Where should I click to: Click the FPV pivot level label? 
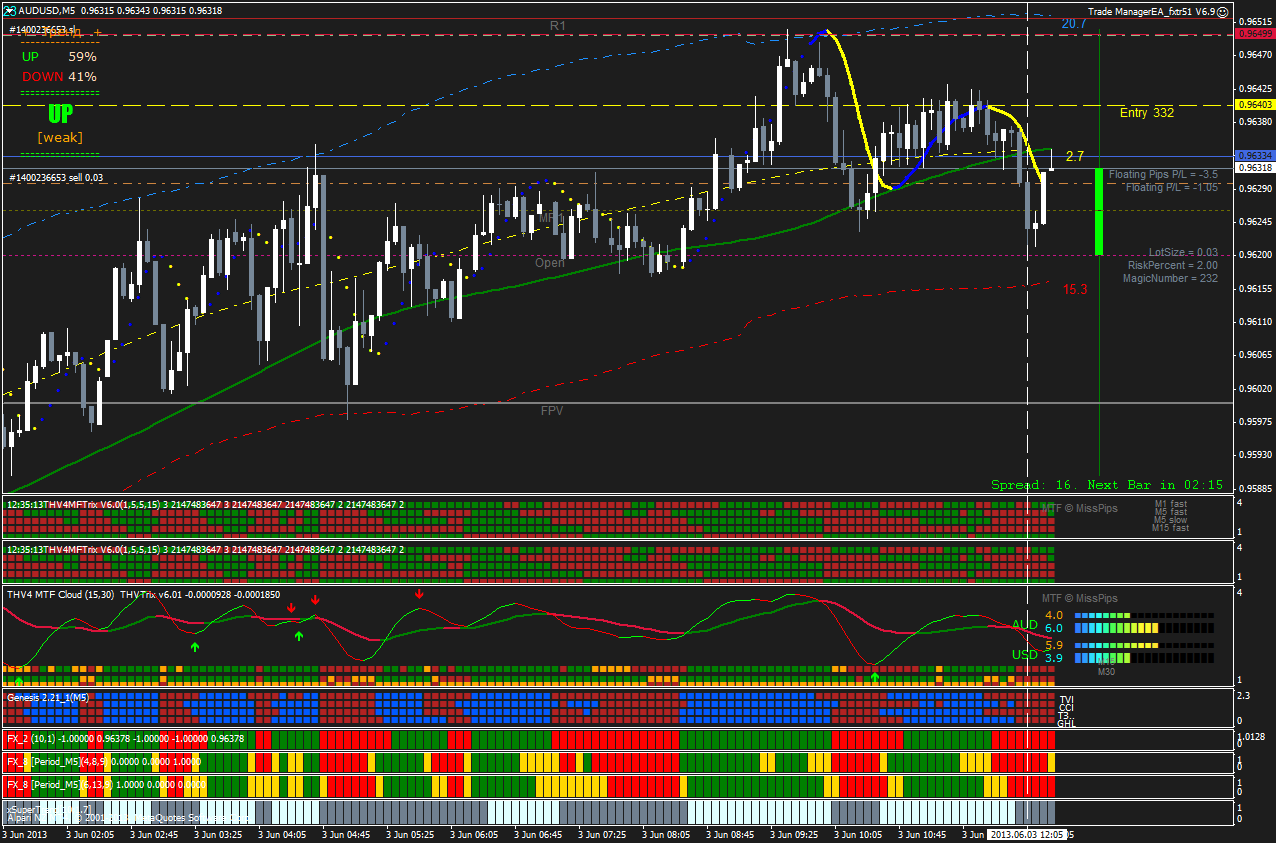552,411
